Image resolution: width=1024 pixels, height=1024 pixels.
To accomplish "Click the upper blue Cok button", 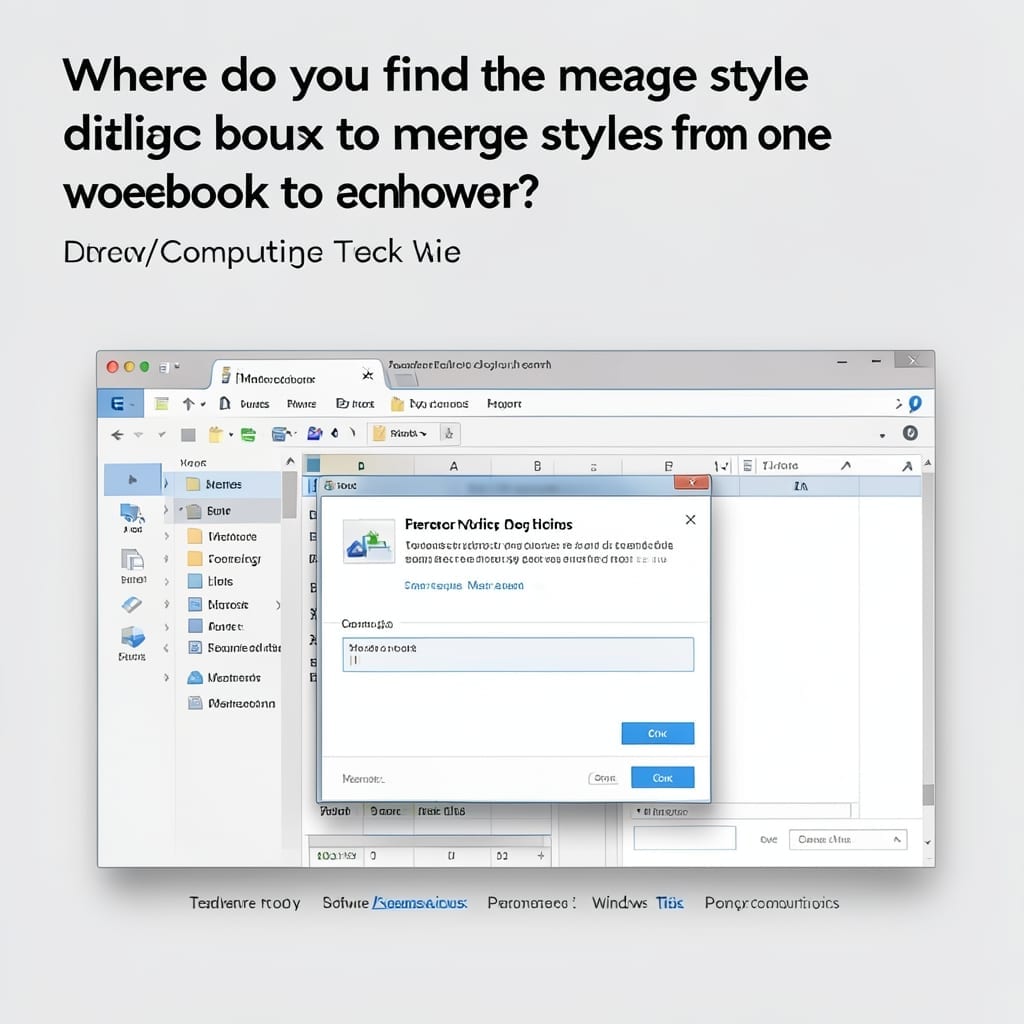I will [658, 733].
